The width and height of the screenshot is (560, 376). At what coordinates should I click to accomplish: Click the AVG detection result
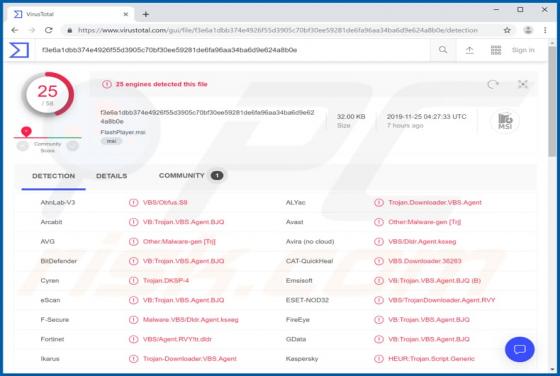click(x=179, y=242)
